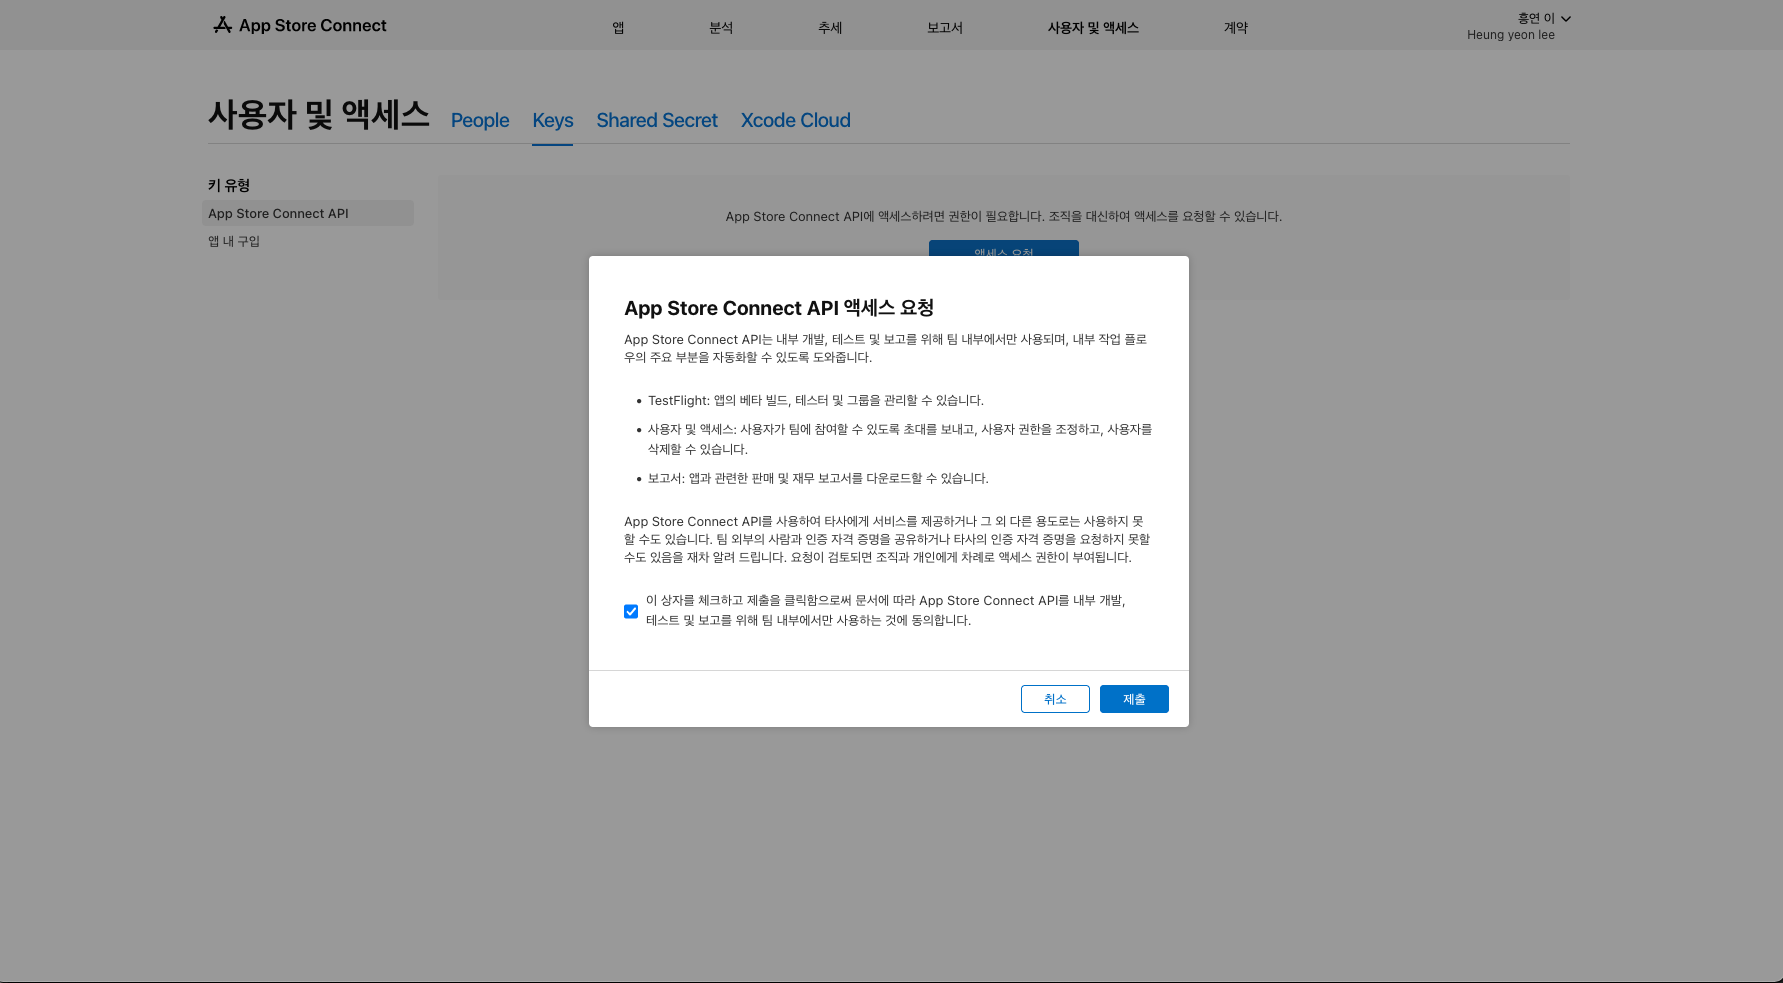Click the App Store Connect text in header

pyautogui.click(x=313, y=25)
